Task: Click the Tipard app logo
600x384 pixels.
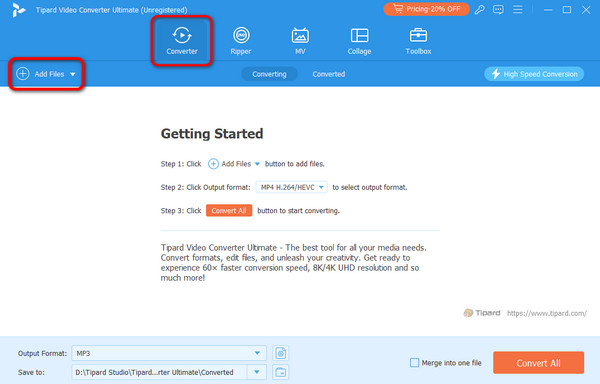Action: coord(18,10)
